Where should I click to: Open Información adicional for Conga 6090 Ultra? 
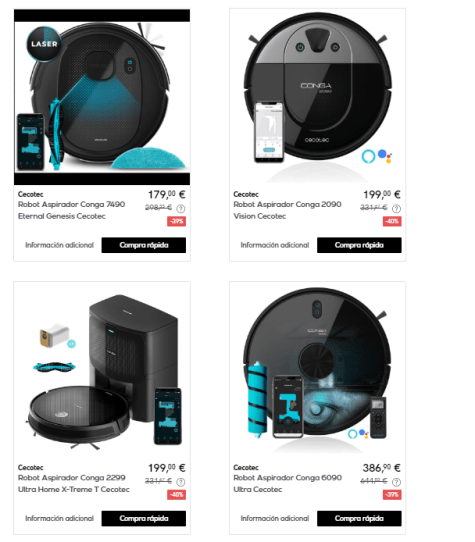click(275, 518)
